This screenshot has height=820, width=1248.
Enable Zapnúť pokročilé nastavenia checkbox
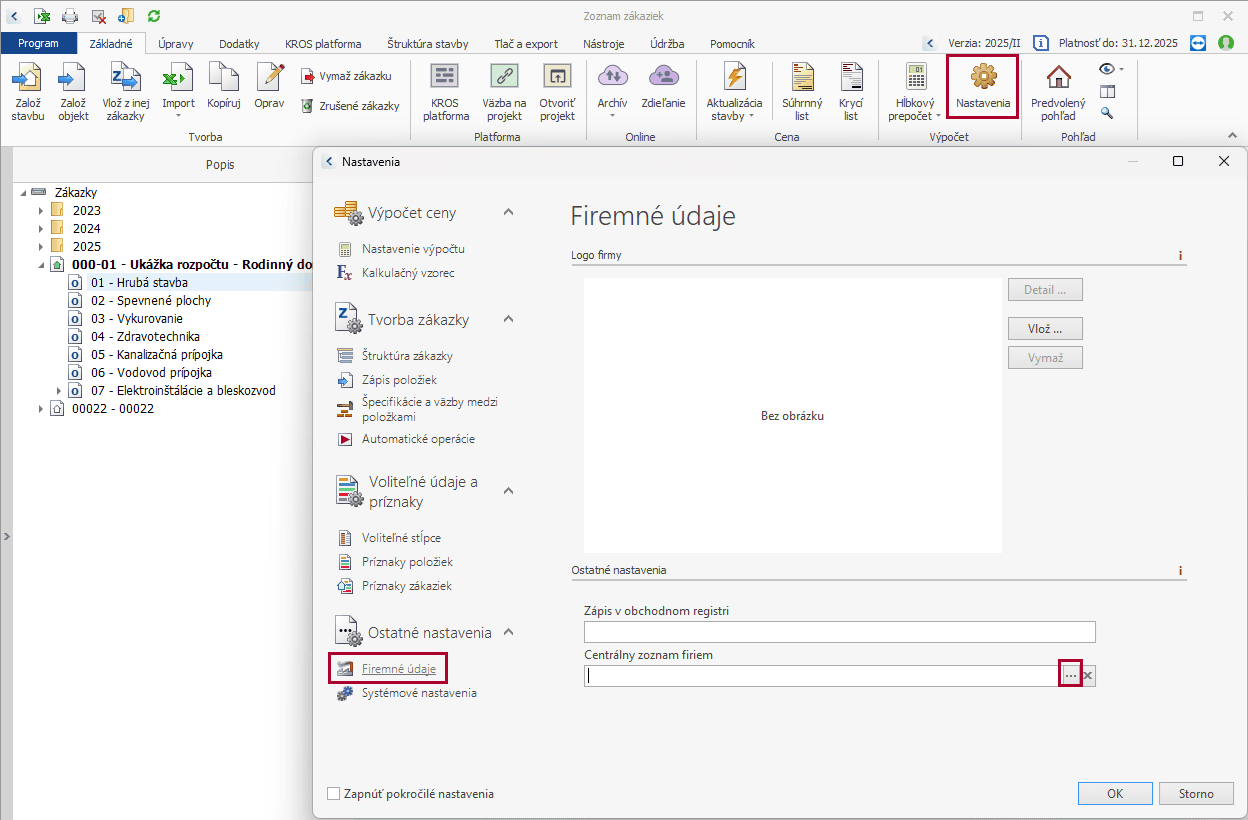[x=334, y=794]
